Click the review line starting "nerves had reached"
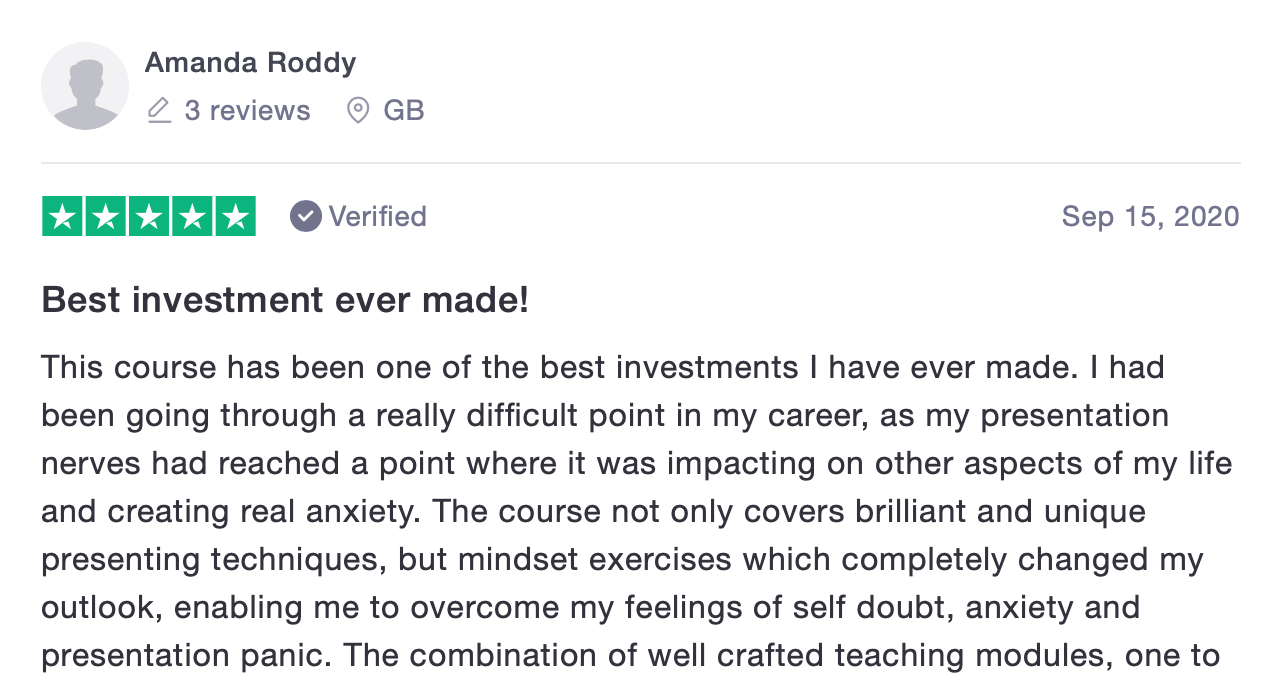The width and height of the screenshot is (1272, 682). coord(636,463)
